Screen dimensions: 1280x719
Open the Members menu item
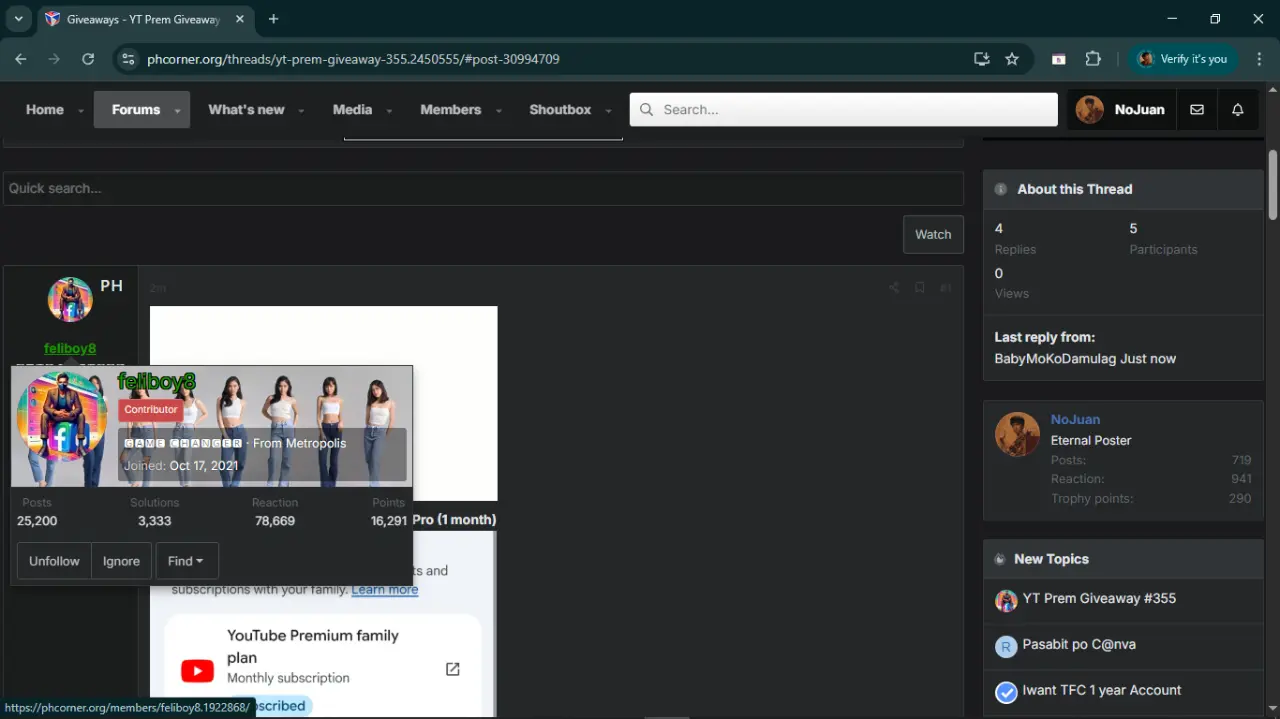(x=451, y=109)
